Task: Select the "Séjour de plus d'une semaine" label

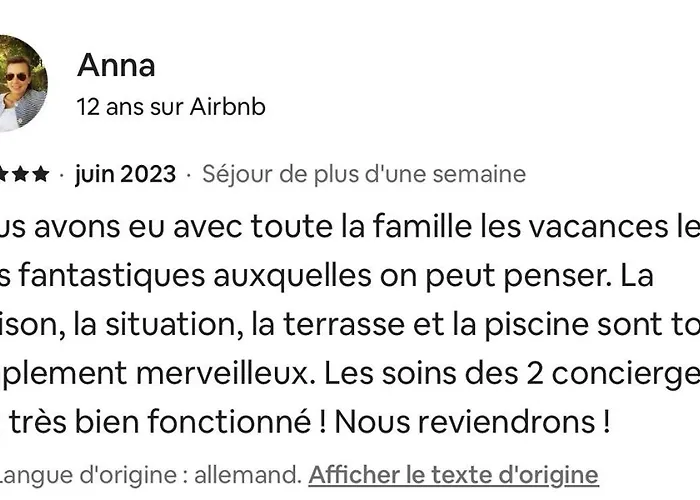Action: [364, 174]
